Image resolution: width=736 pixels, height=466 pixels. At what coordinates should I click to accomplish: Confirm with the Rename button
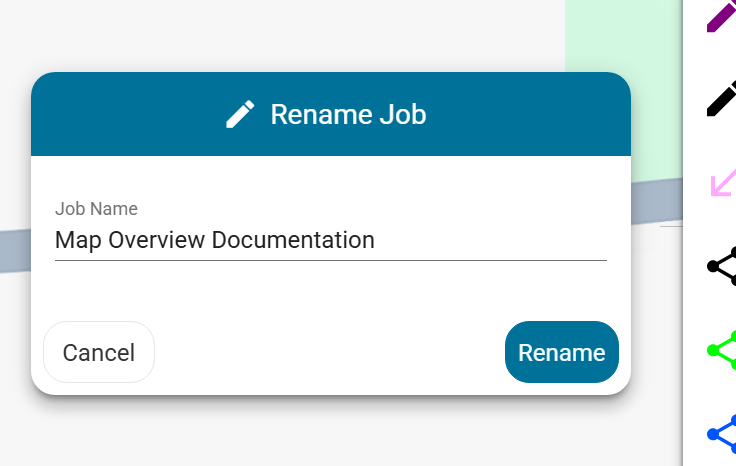(562, 352)
